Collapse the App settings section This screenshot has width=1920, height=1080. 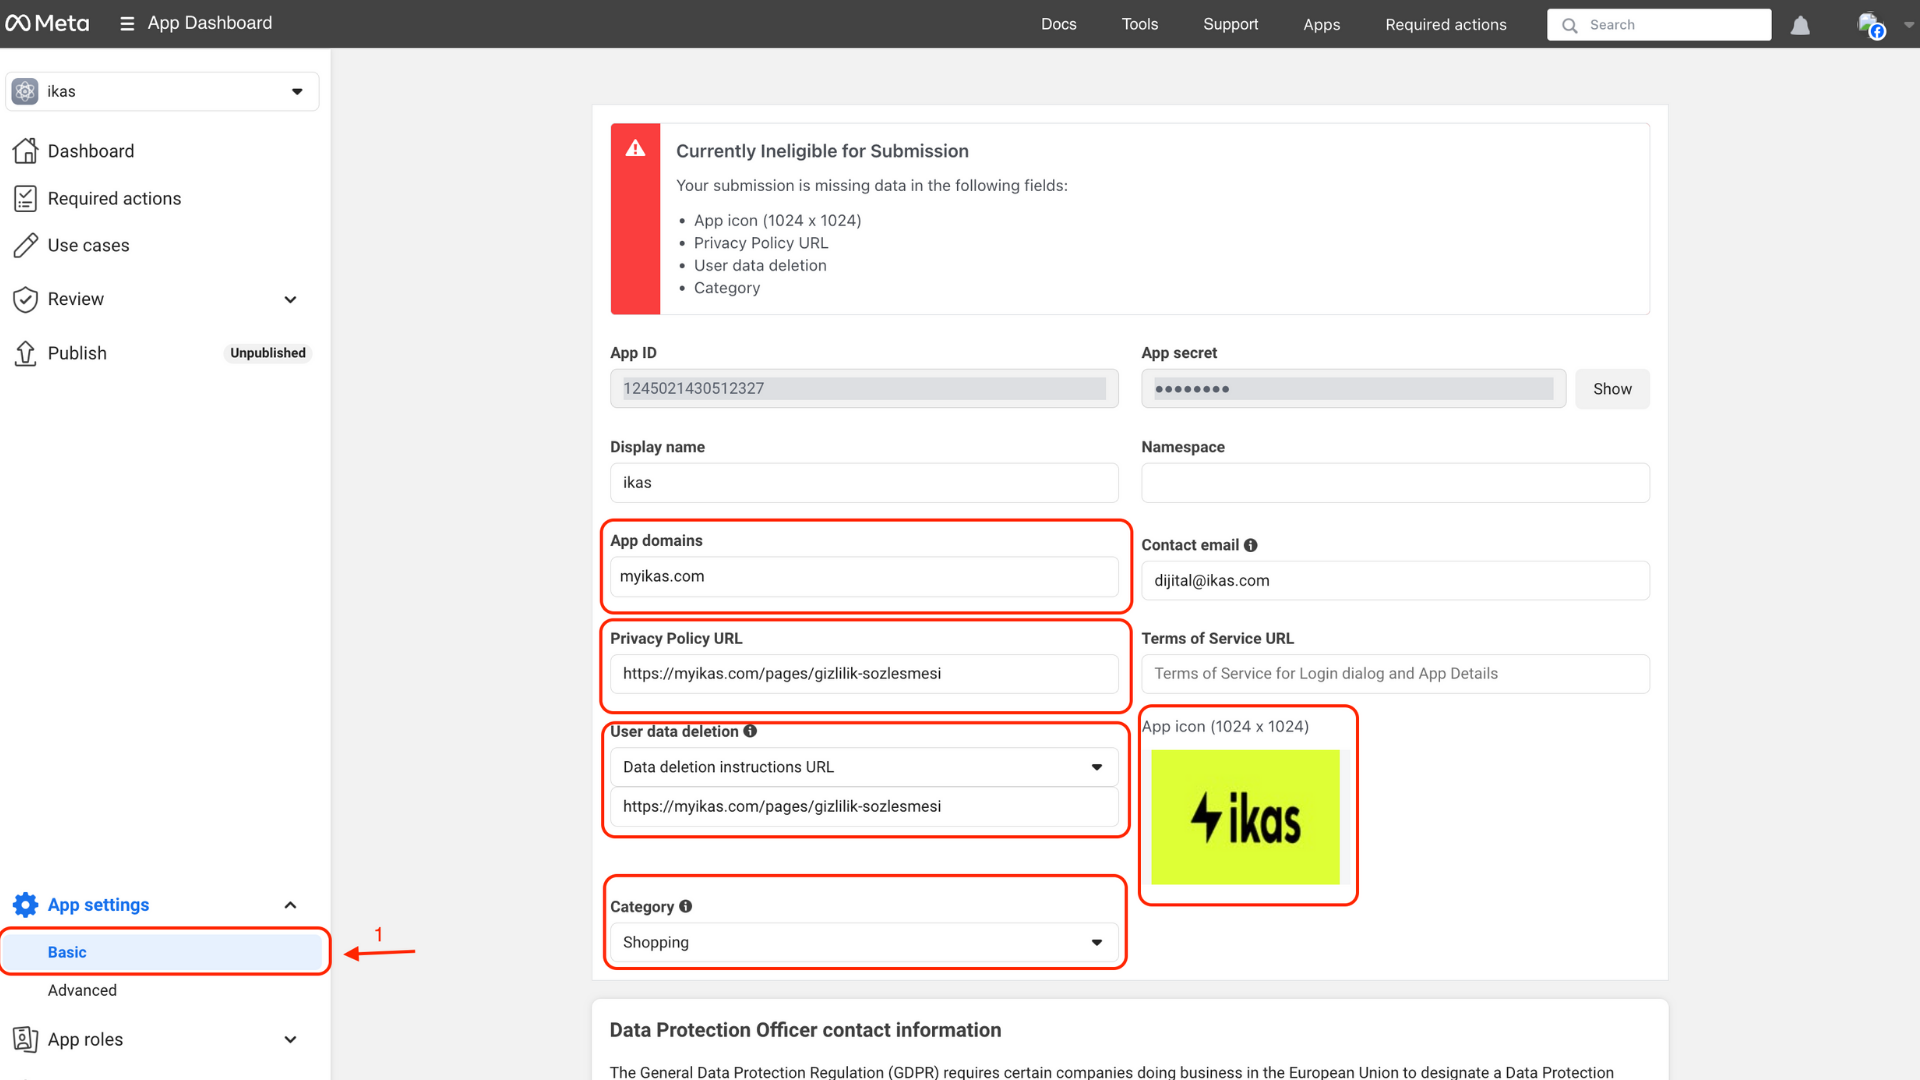point(290,905)
